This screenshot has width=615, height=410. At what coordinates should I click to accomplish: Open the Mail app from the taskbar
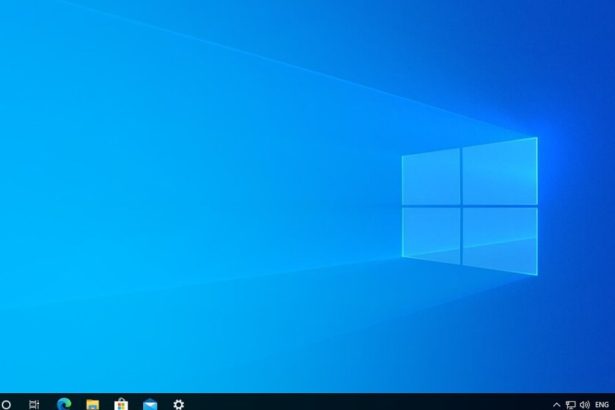point(150,405)
